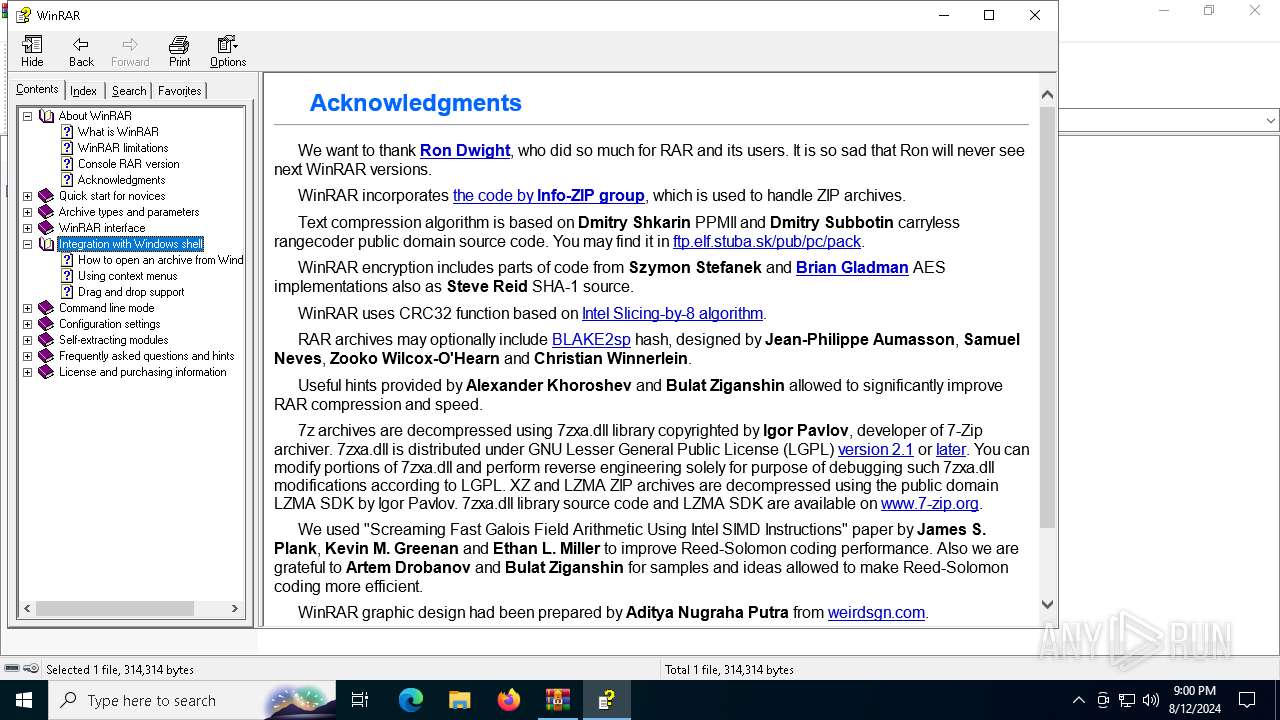Screen dimensions: 1280x720
Task: Open the Windows Start menu
Action: click(24, 700)
